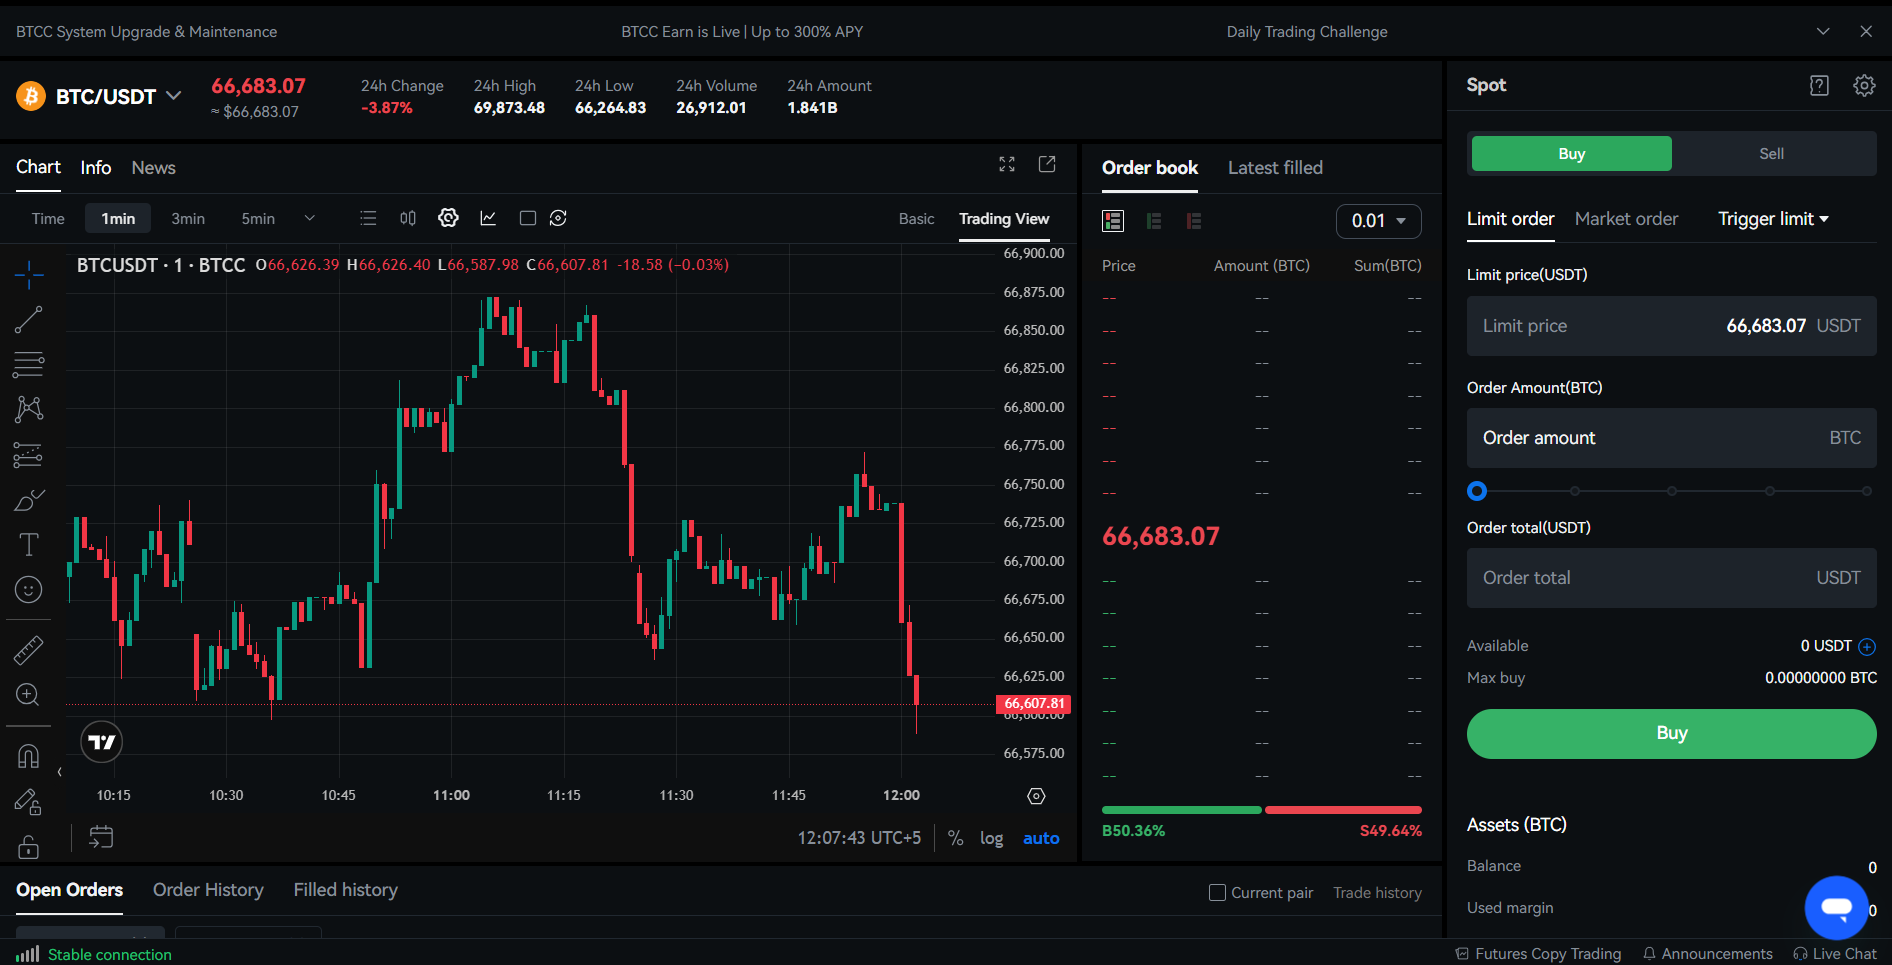Open Spot trading settings gear
Image resolution: width=1892 pixels, height=965 pixels.
[1864, 86]
